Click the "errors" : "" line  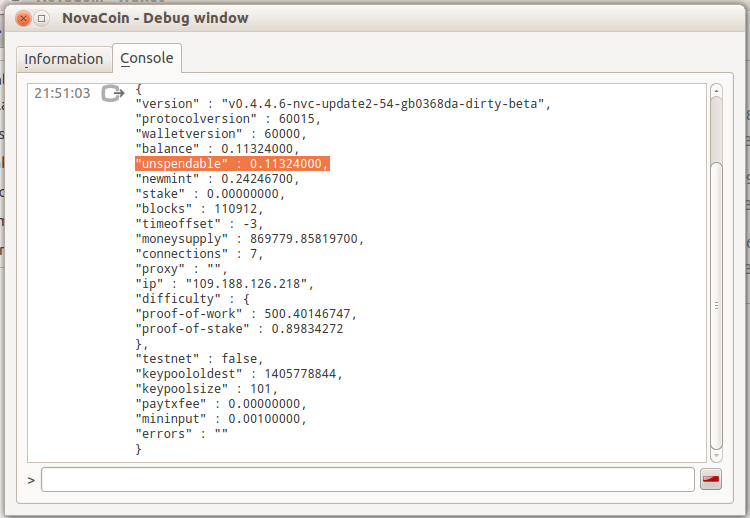pos(182,434)
